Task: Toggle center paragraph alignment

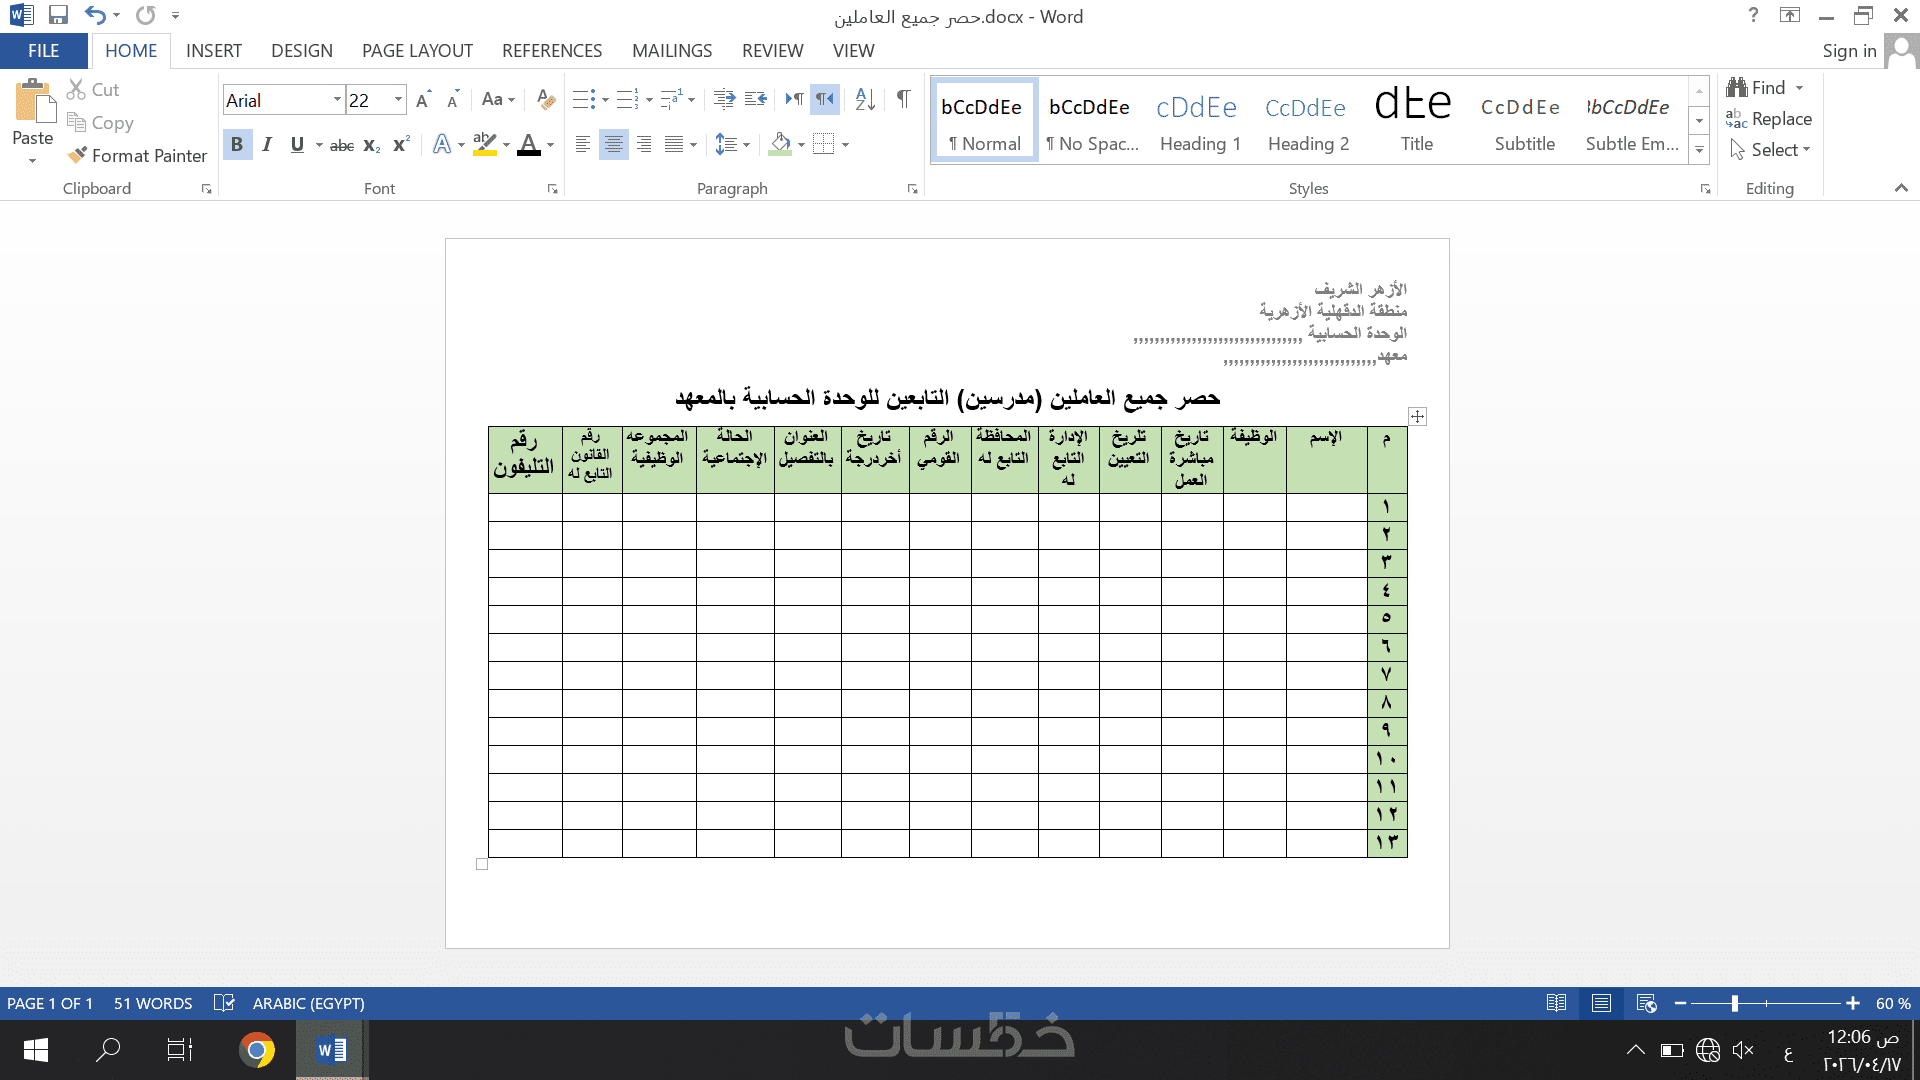Action: [613, 145]
